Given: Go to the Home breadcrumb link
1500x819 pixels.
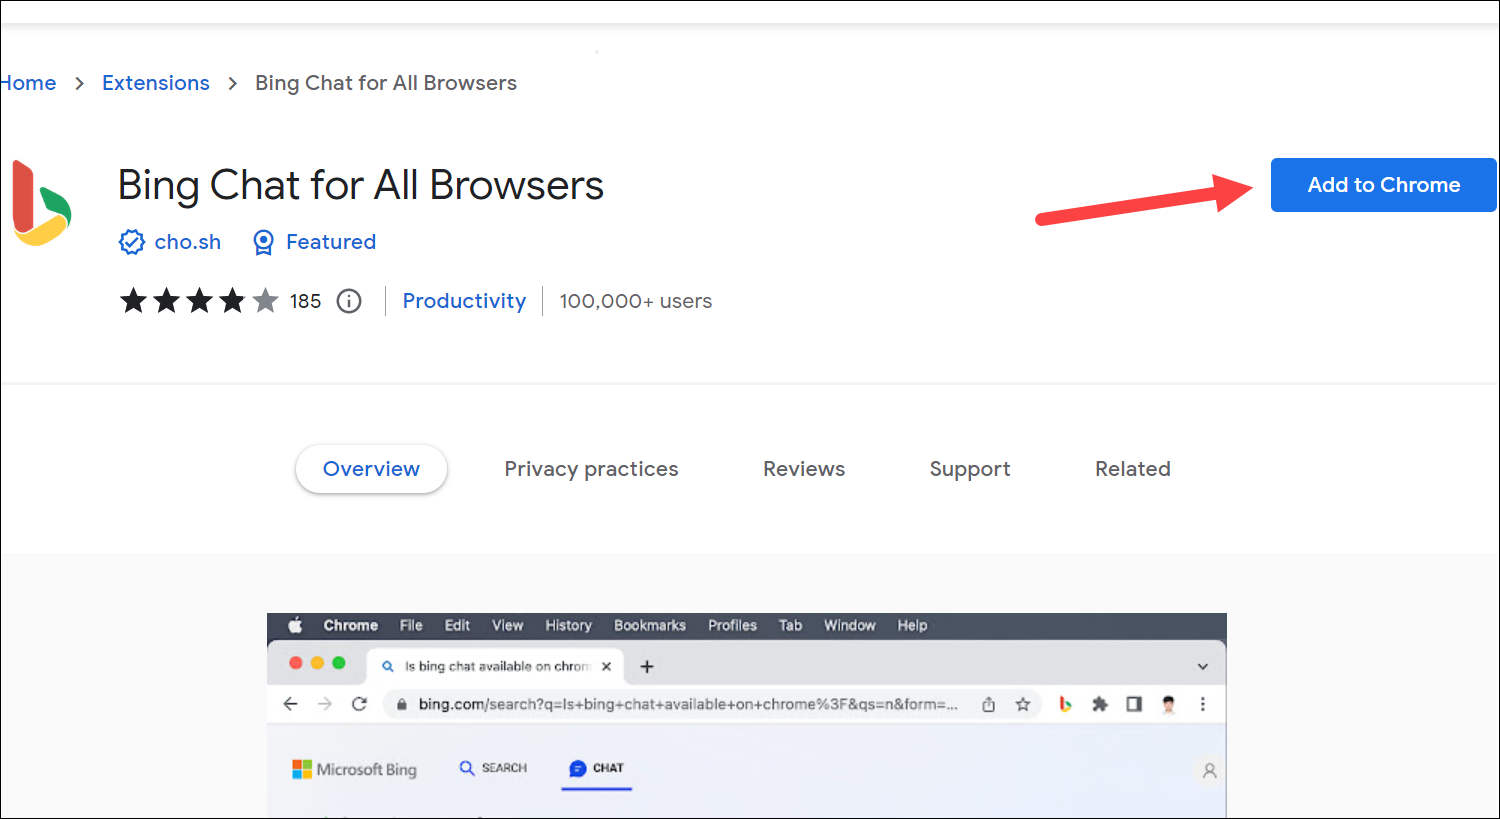Looking at the screenshot, I should 28,83.
